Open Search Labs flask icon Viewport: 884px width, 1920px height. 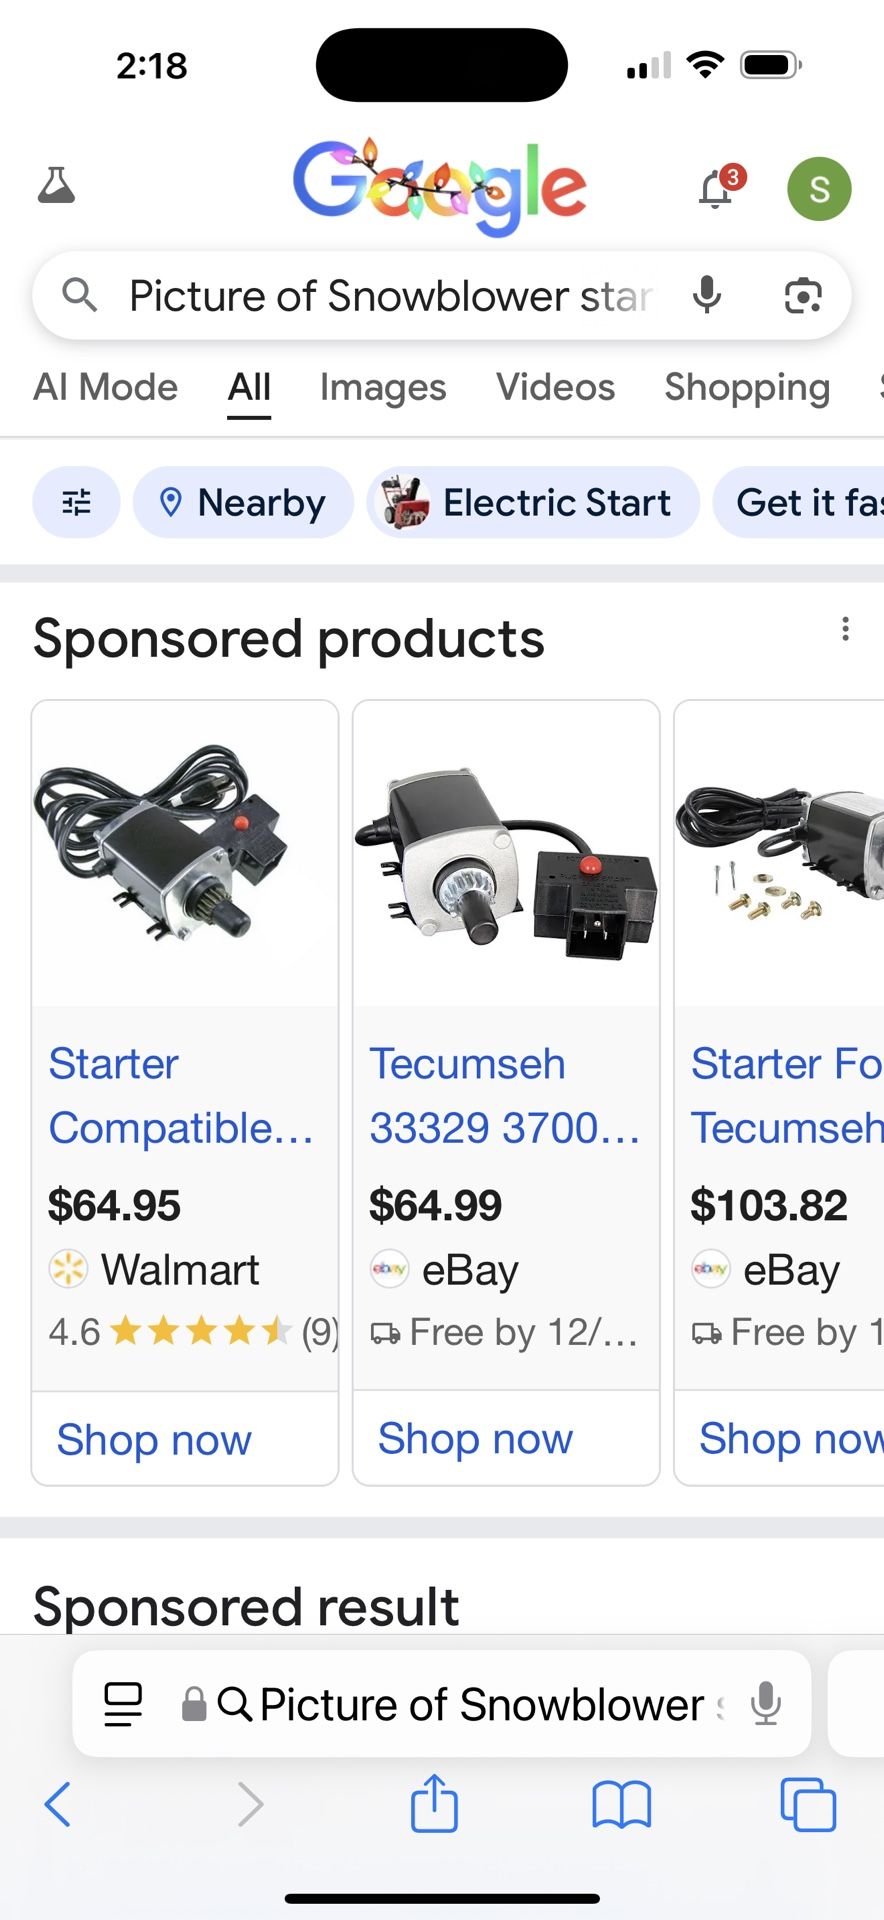point(56,186)
